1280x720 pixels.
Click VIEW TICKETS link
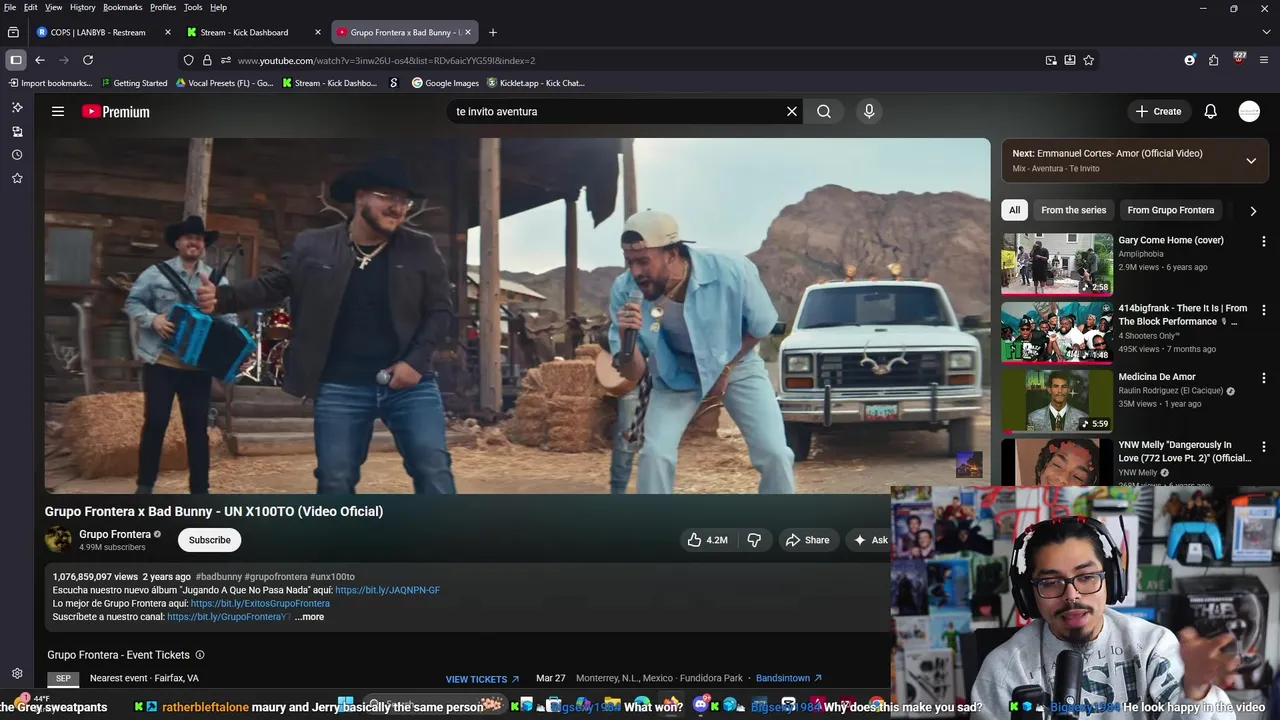pyautogui.click(x=482, y=679)
